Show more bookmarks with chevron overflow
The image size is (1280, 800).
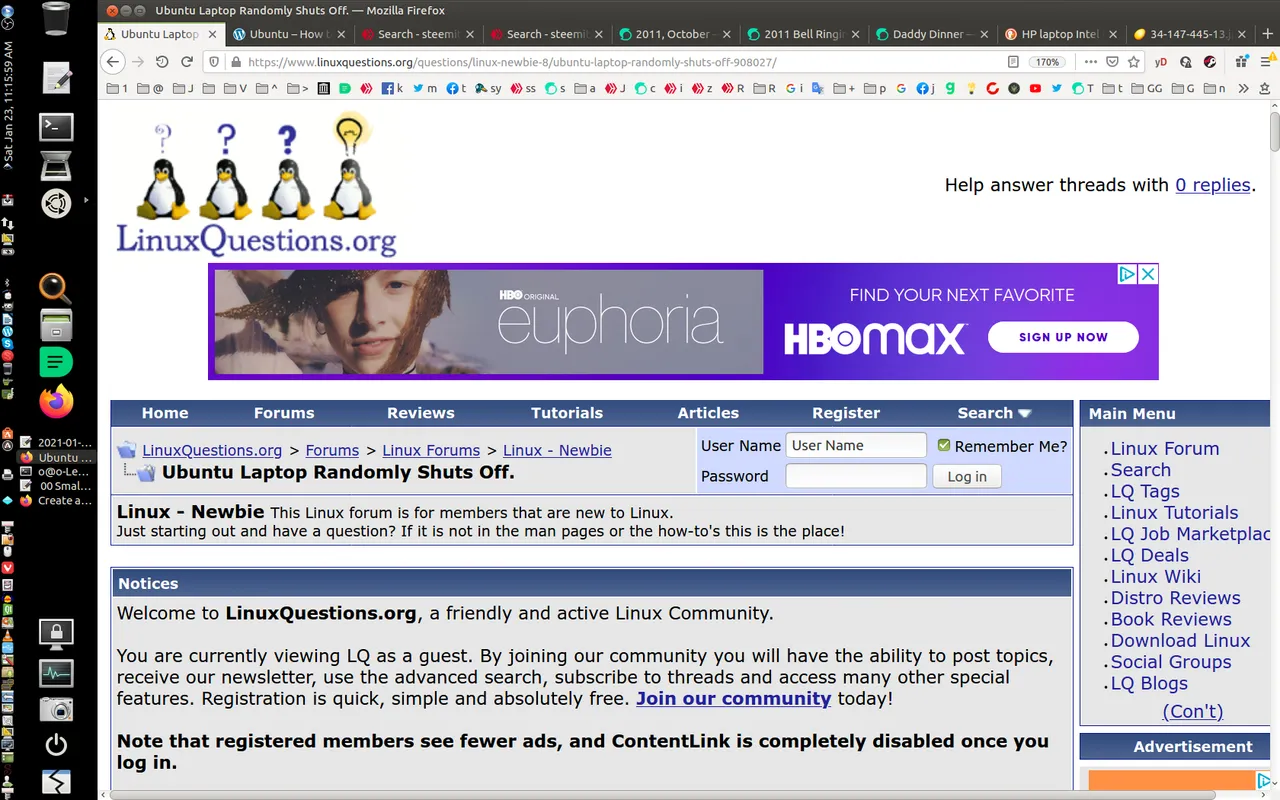[x=1243, y=89]
